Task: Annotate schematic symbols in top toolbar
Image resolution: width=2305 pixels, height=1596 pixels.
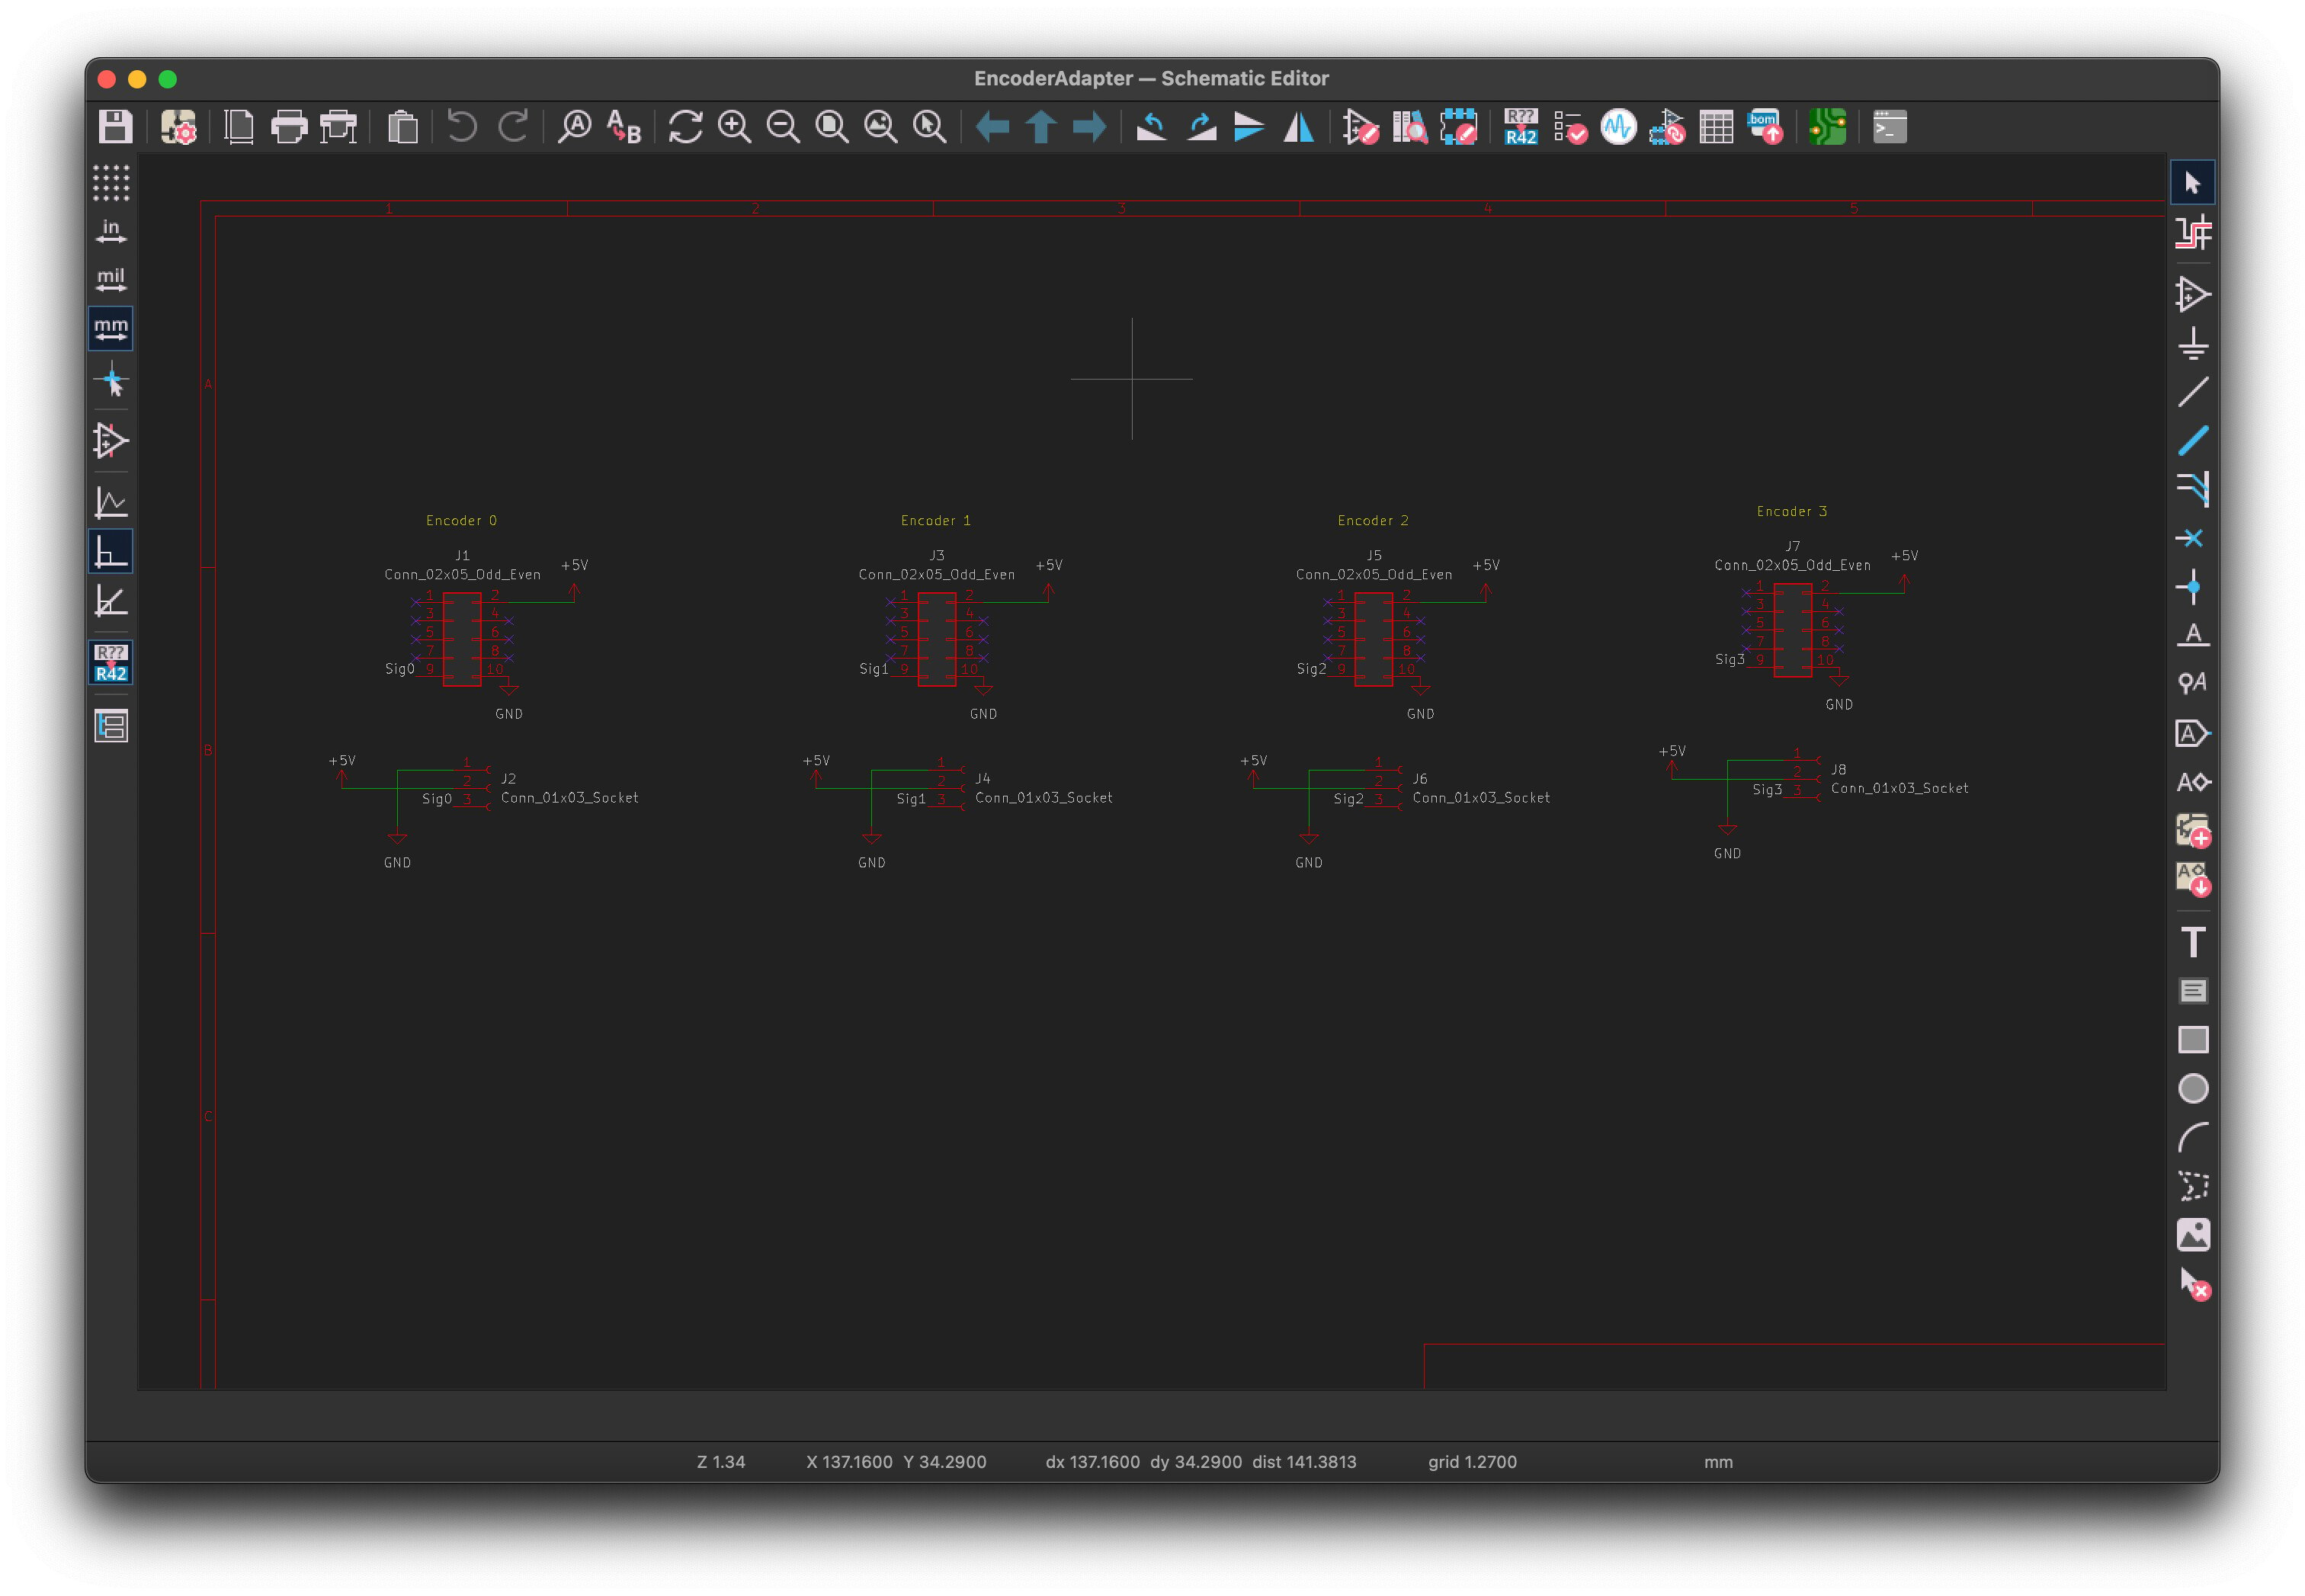Action: pos(1521,127)
